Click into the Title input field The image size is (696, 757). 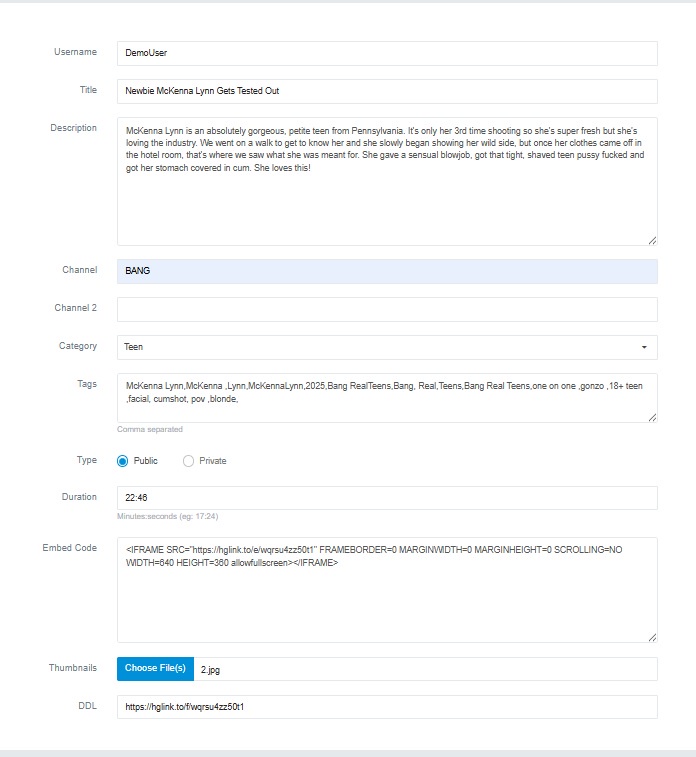(387, 91)
